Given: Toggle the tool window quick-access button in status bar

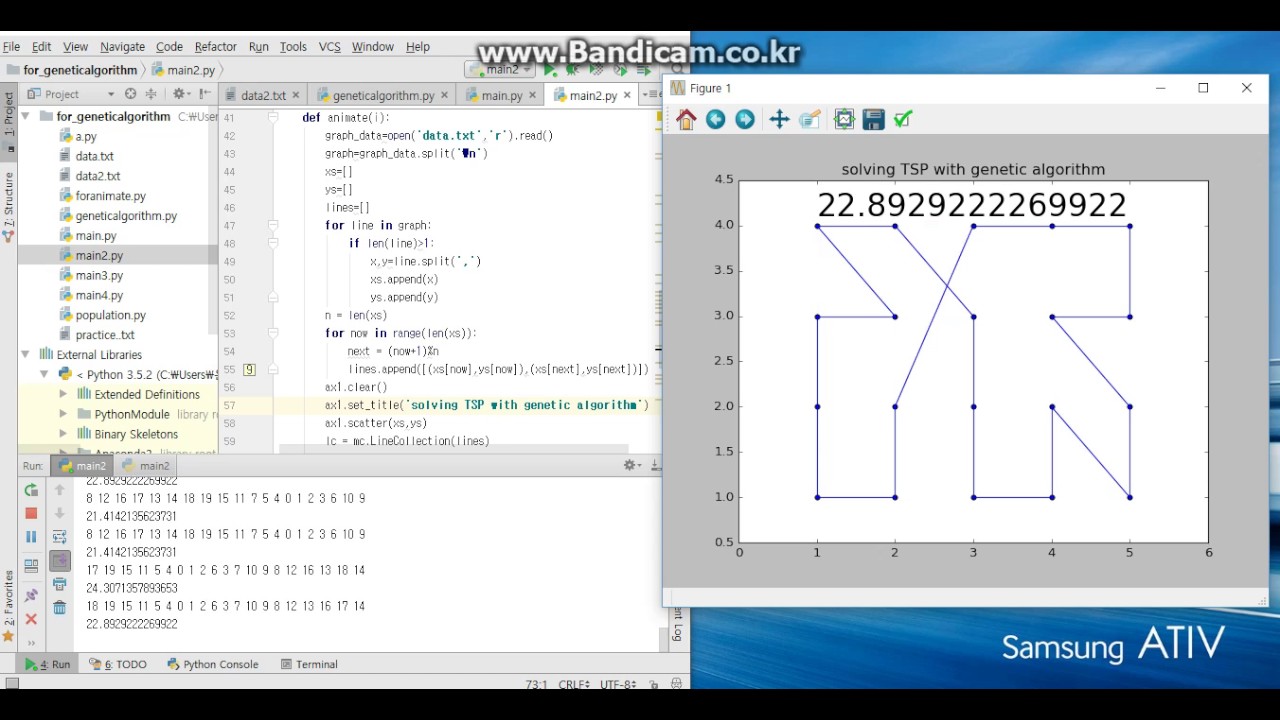Looking at the screenshot, I should point(11,684).
